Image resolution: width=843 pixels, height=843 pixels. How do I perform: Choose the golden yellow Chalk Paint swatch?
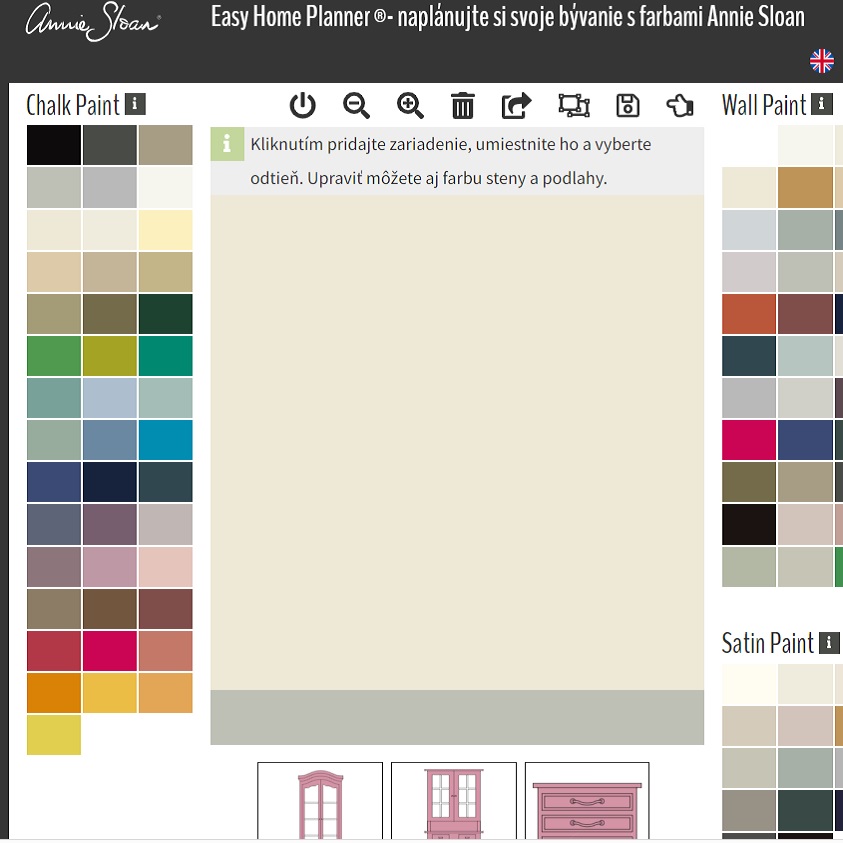[110, 693]
